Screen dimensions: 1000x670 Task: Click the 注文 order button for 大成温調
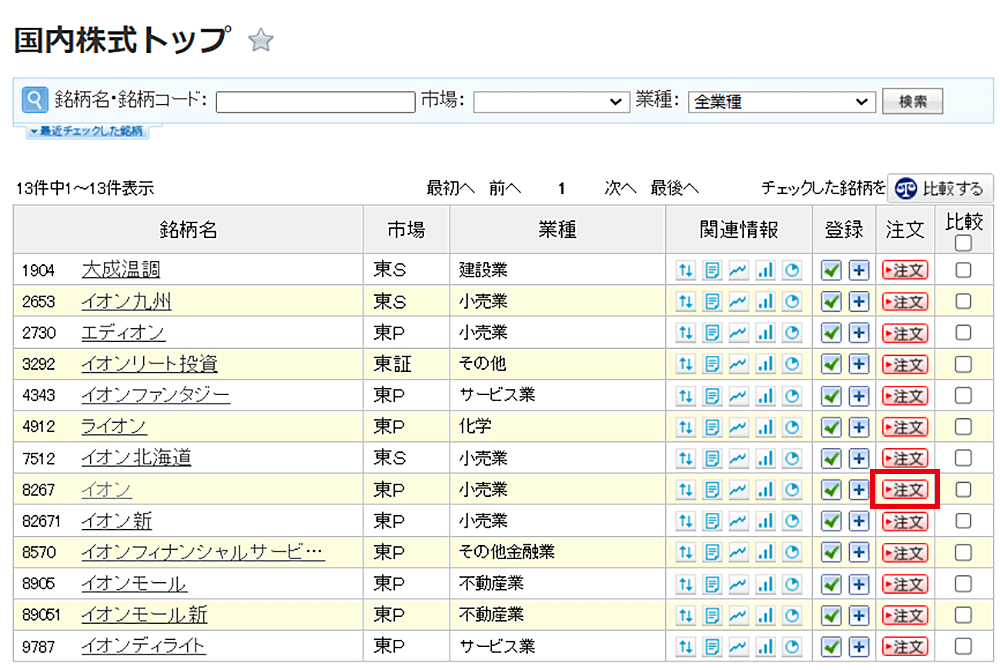905,270
